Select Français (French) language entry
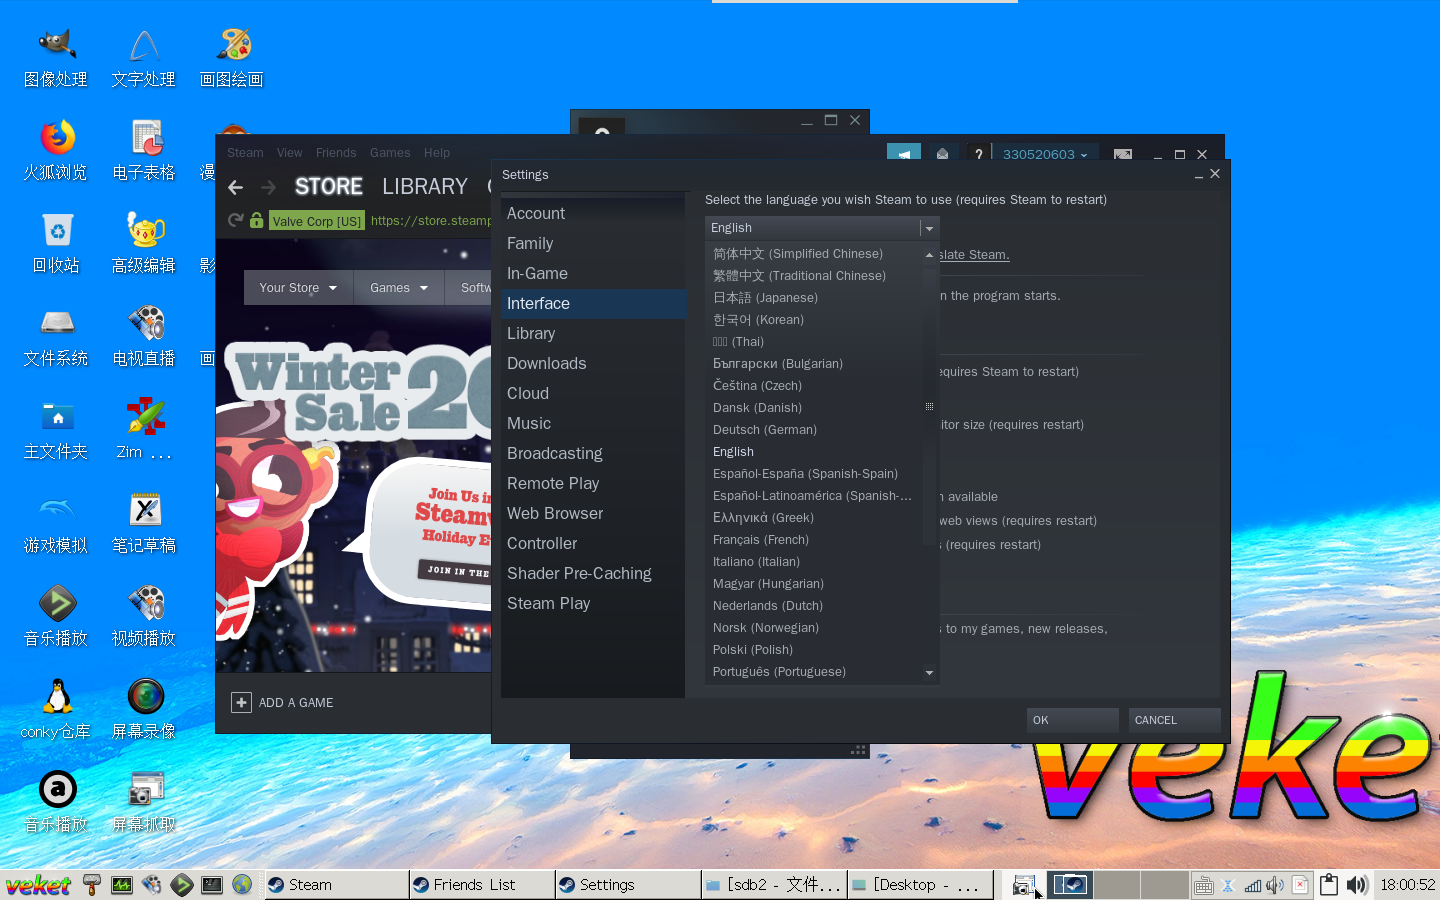This screenshot has height=900, width=1440. pos(761,540)
